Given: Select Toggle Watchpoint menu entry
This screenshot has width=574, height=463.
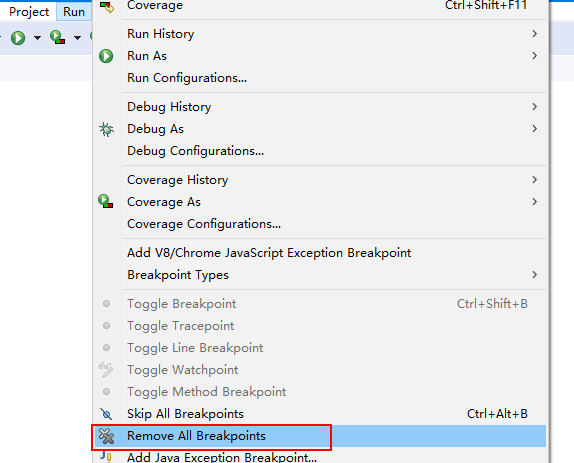Looking at the screenshot, I should tap(320, 370).
